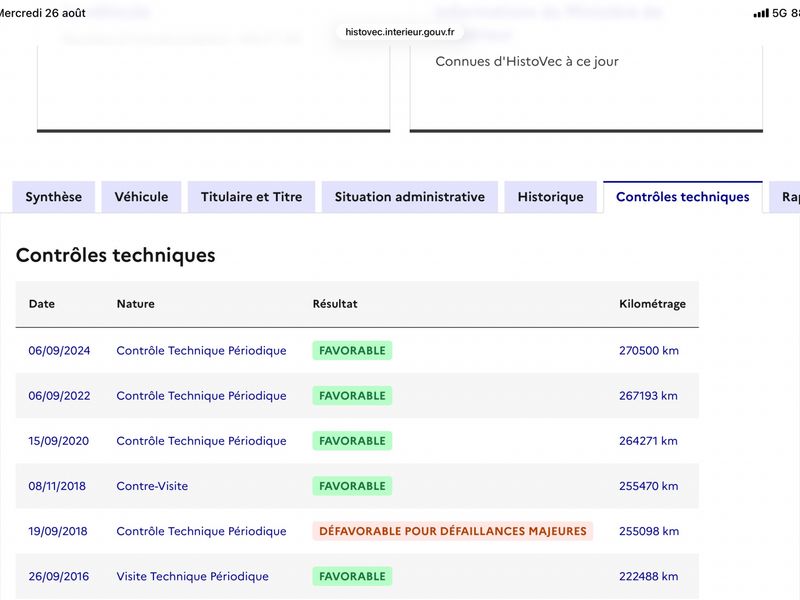Viewport: 800px width, 600px height.
Task: Tap the 5G signal status indicator
Action: tap(771, 13)
